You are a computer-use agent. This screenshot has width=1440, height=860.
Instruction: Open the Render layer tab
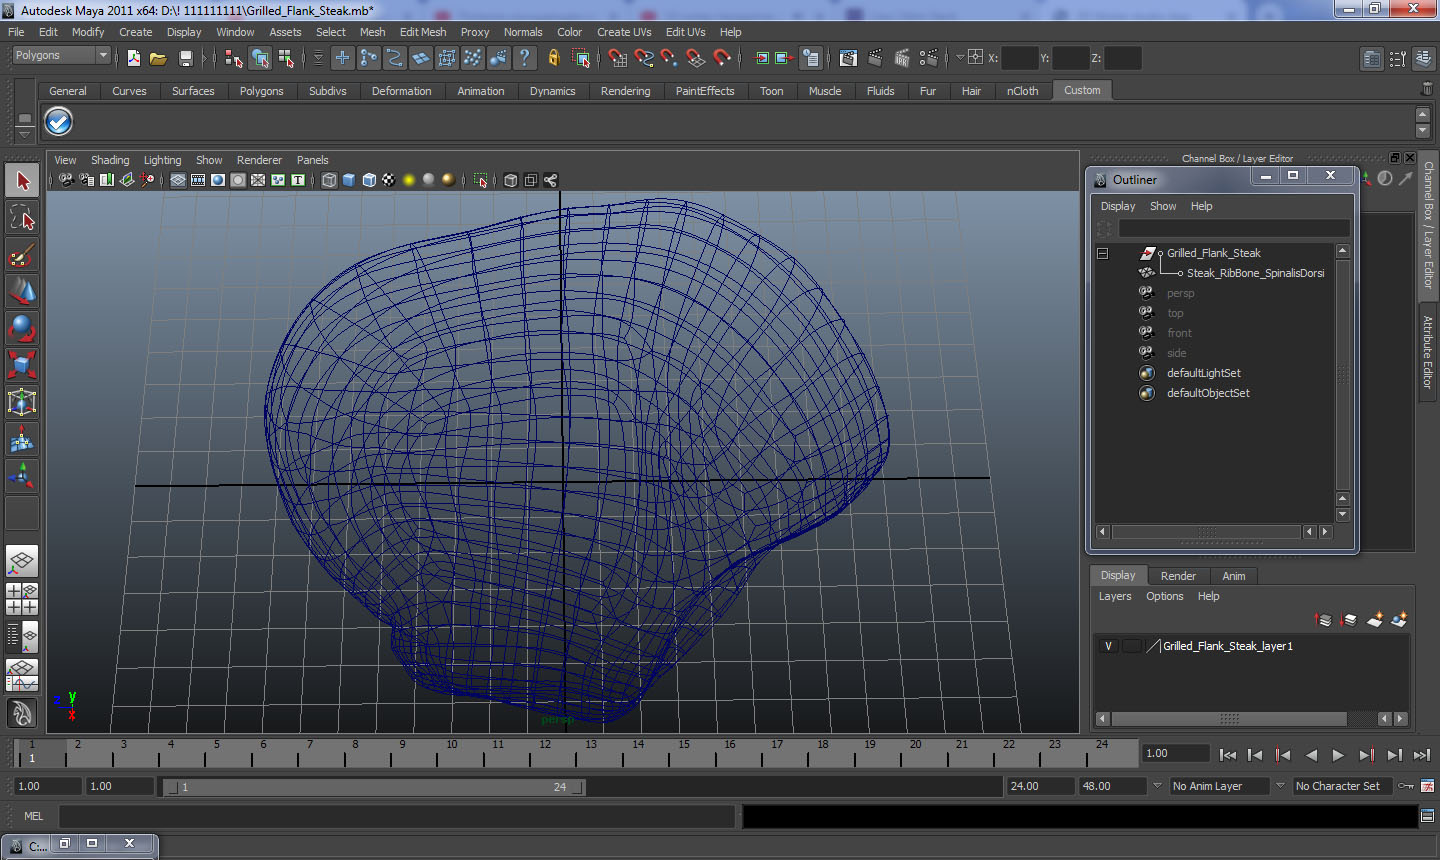[x=1177, y=576]
